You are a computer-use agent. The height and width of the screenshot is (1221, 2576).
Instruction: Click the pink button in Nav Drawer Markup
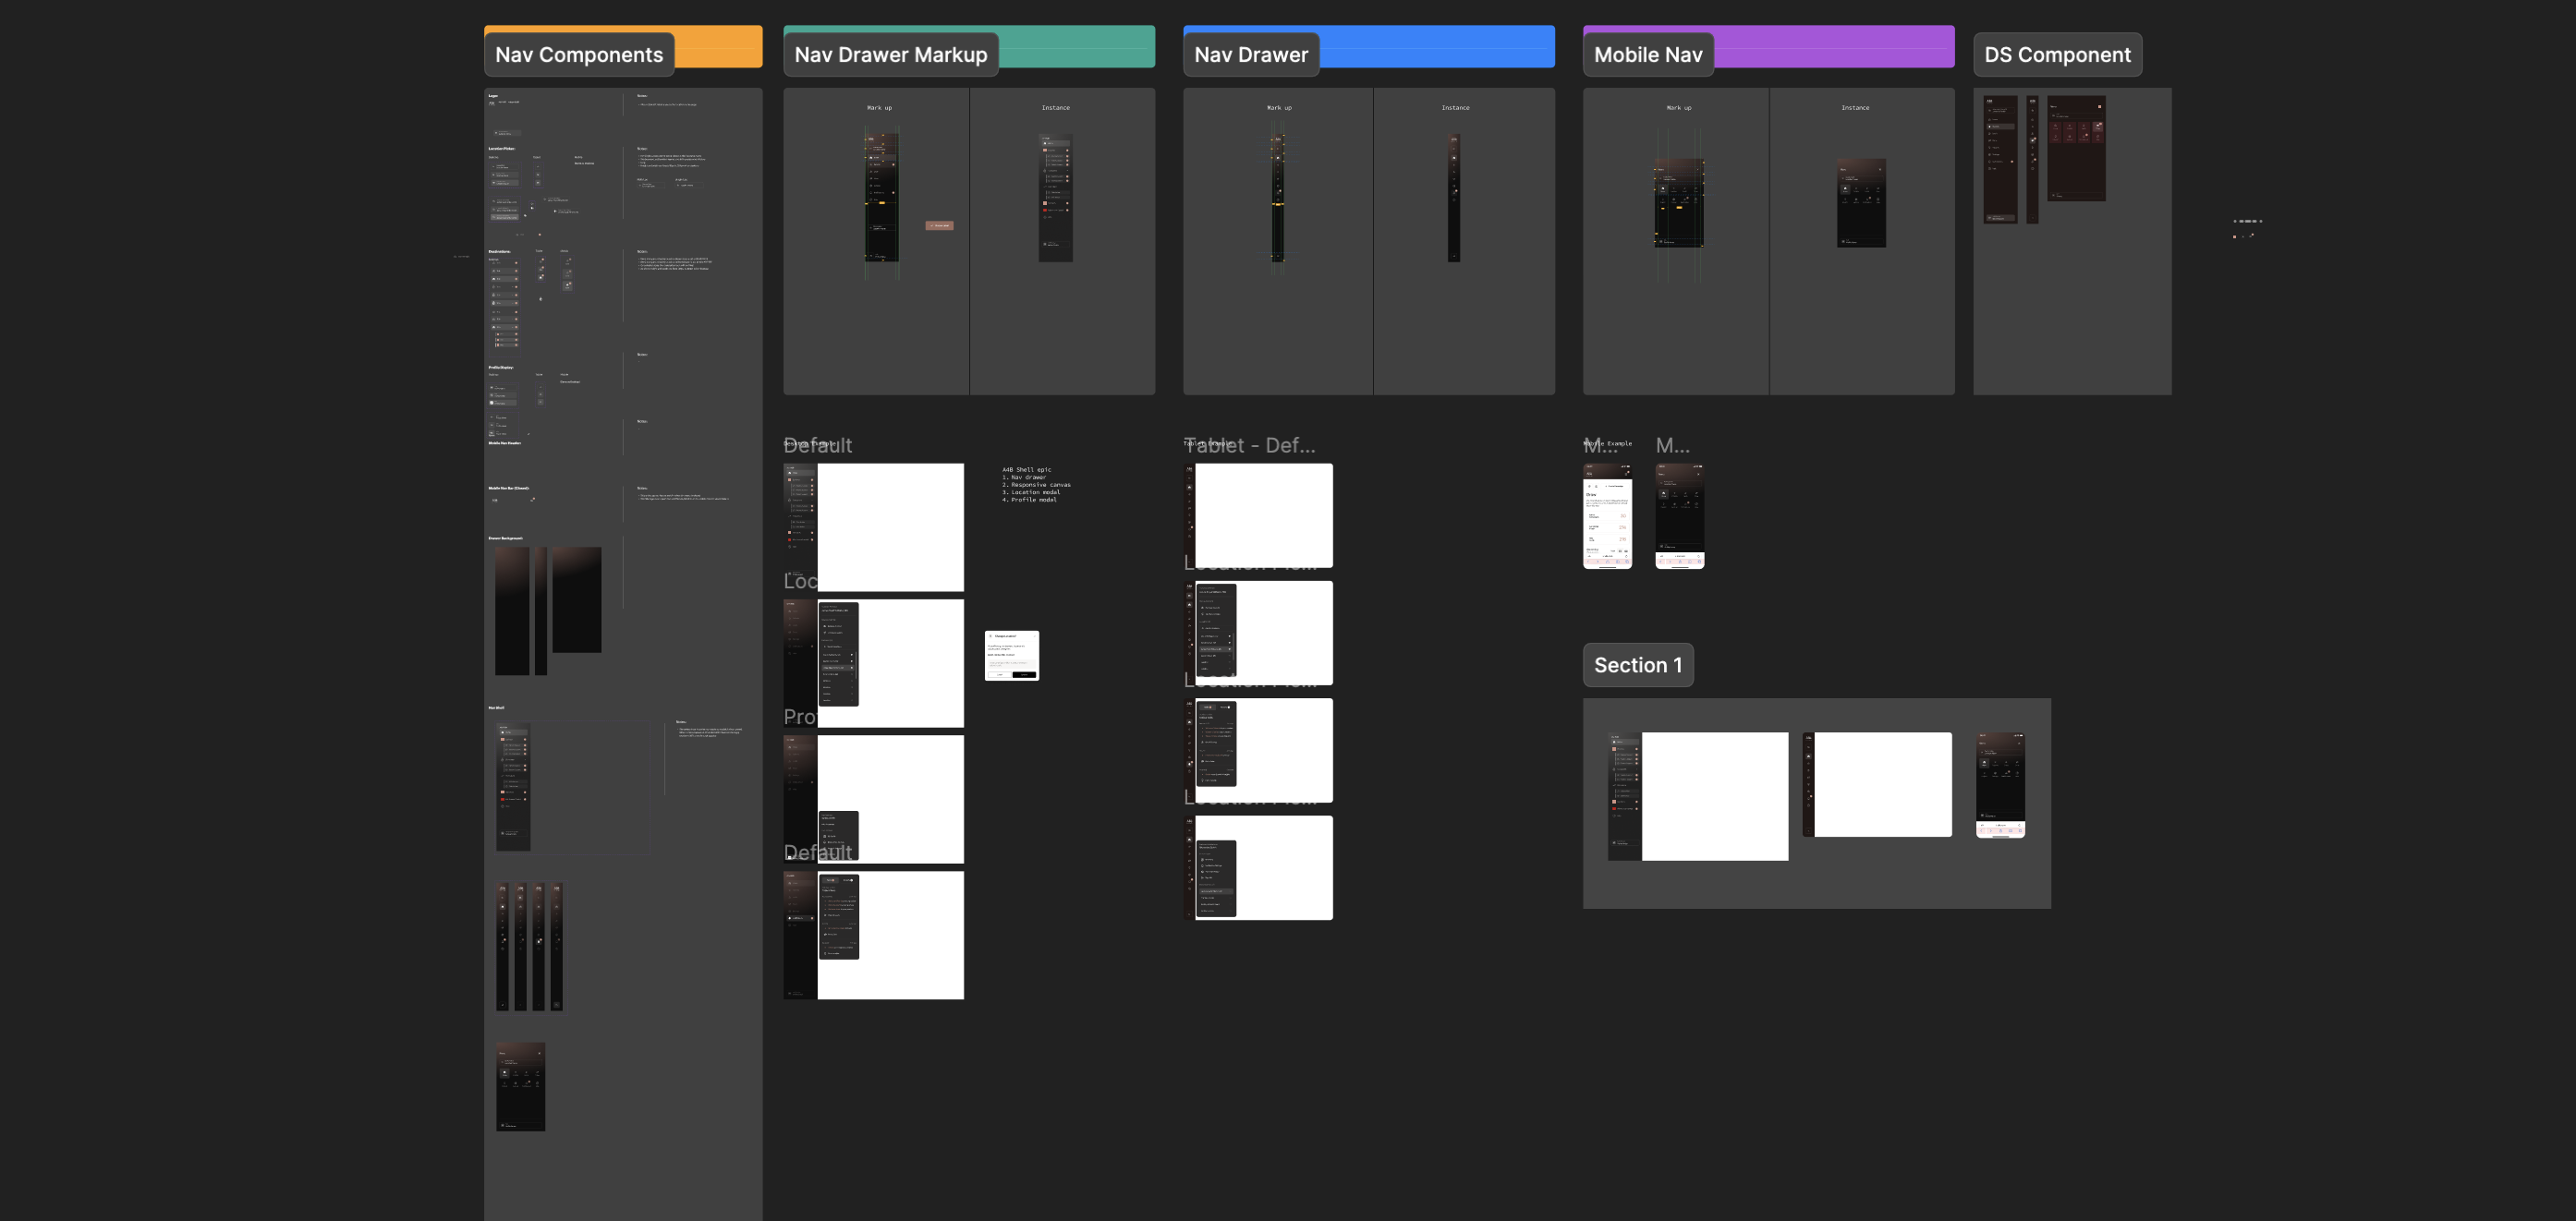(x=939, y=226)
